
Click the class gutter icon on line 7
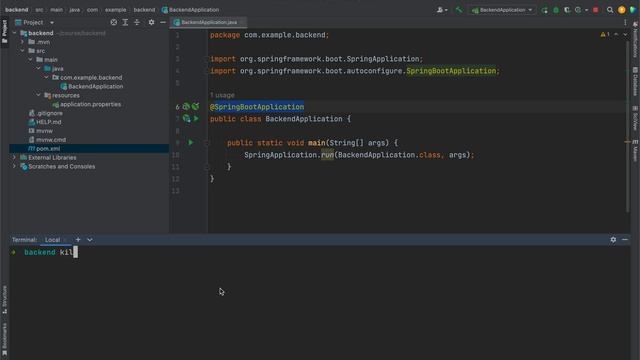[187, 118]
